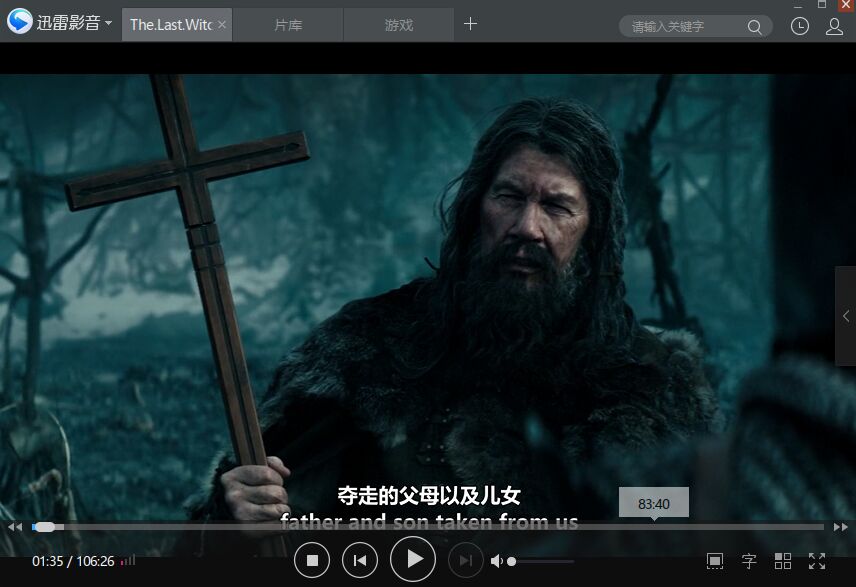
Task: Play the video
Action: [x=413, y=559]
